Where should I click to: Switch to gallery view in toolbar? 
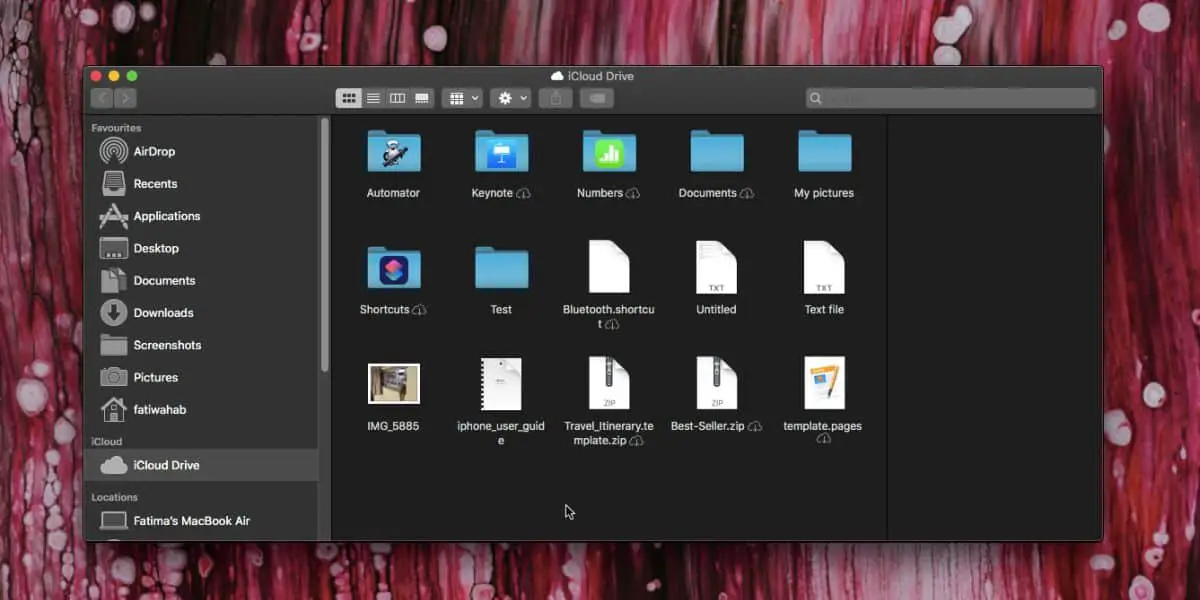[421, 98]
